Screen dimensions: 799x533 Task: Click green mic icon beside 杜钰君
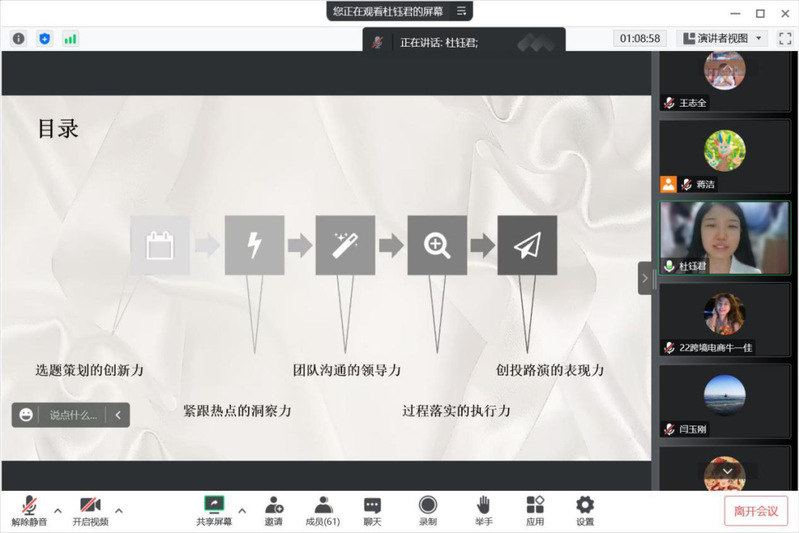pyautogui.click(x=669, y=266)
